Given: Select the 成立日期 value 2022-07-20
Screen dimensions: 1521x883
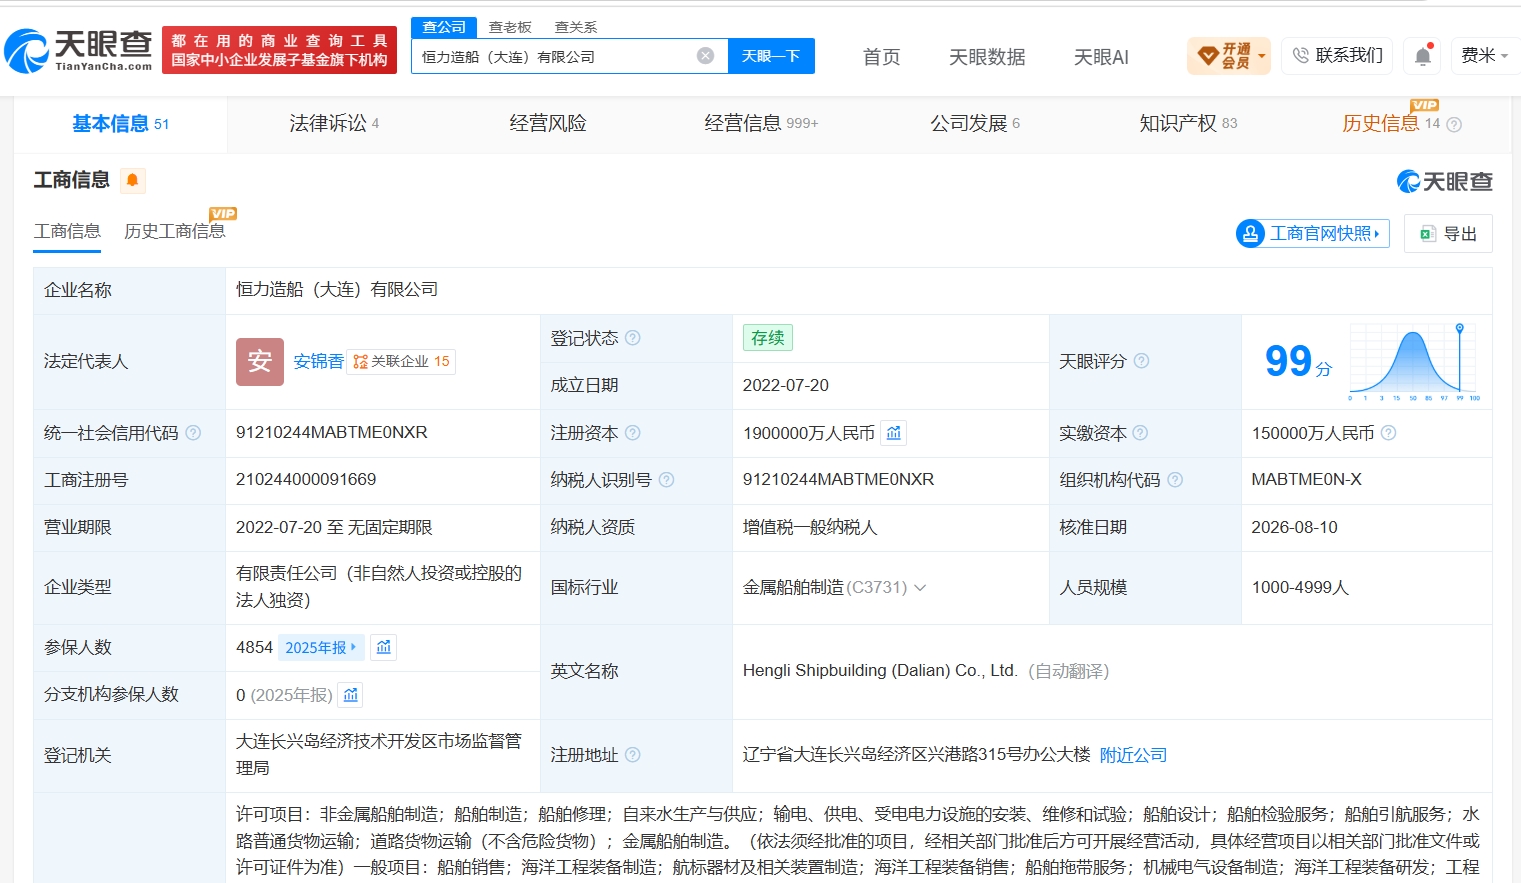Looking at the screenshot, I should (x=786, y=386).
